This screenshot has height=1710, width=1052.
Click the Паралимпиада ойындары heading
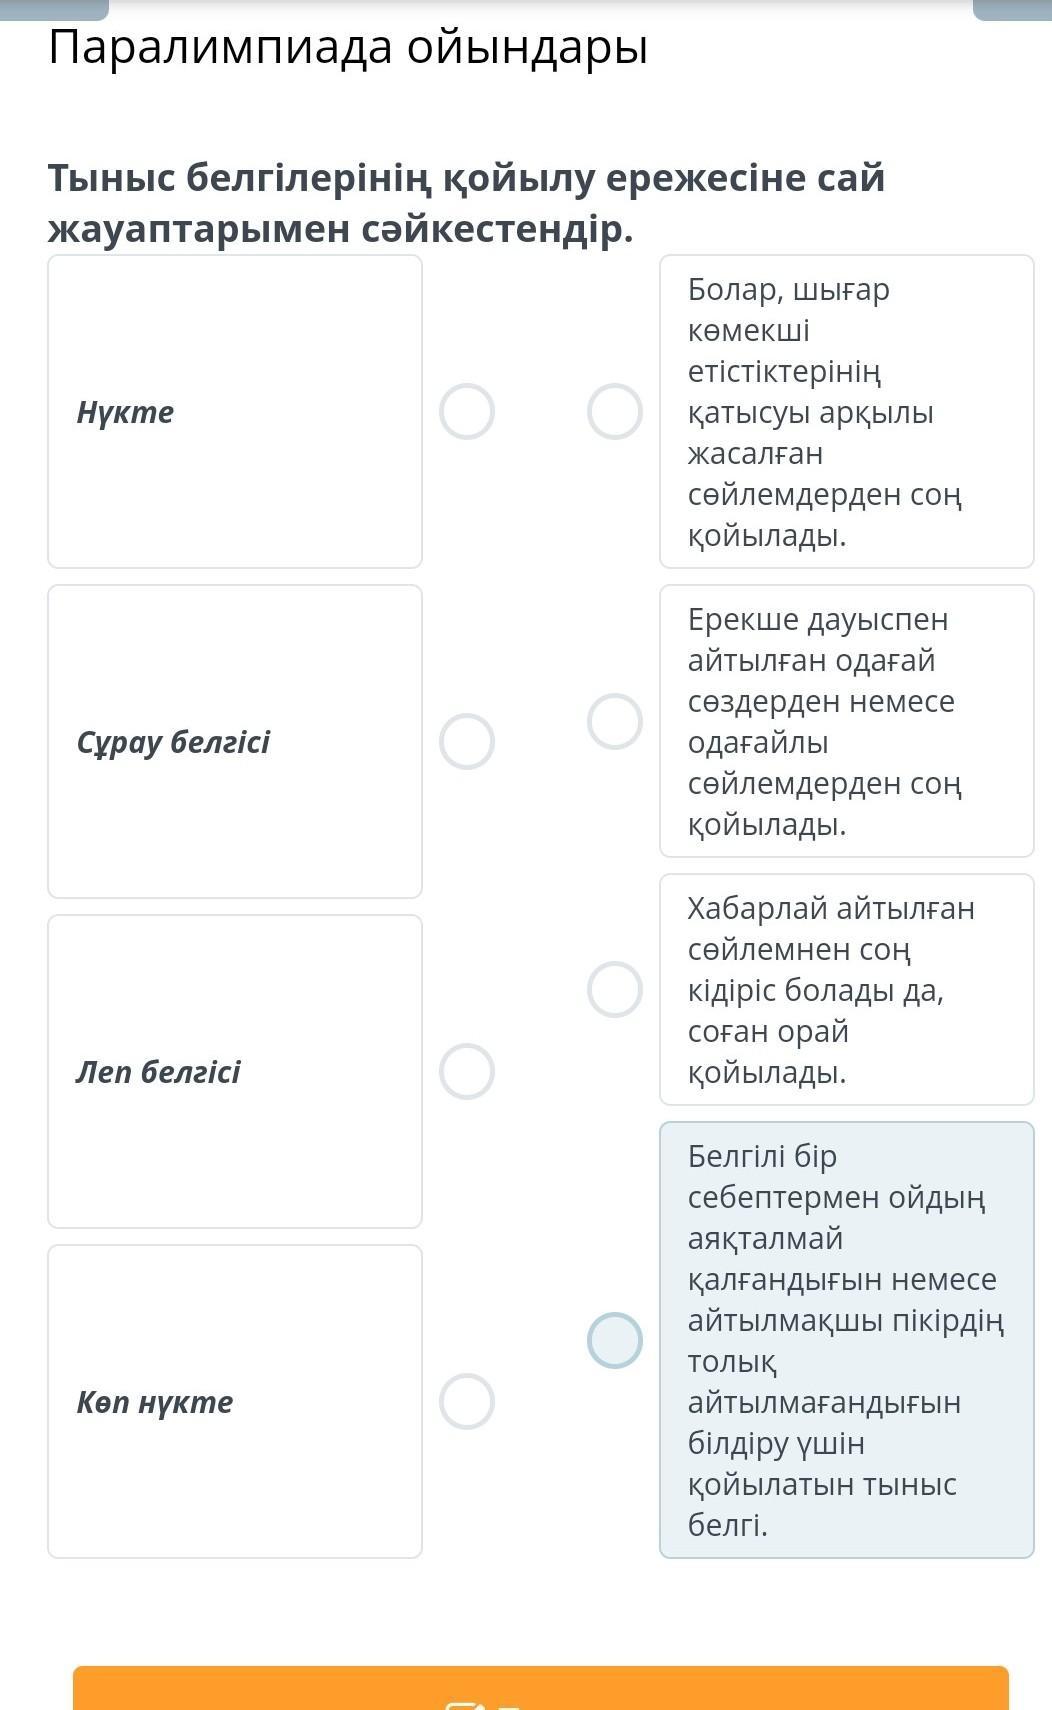pos(348,47)
